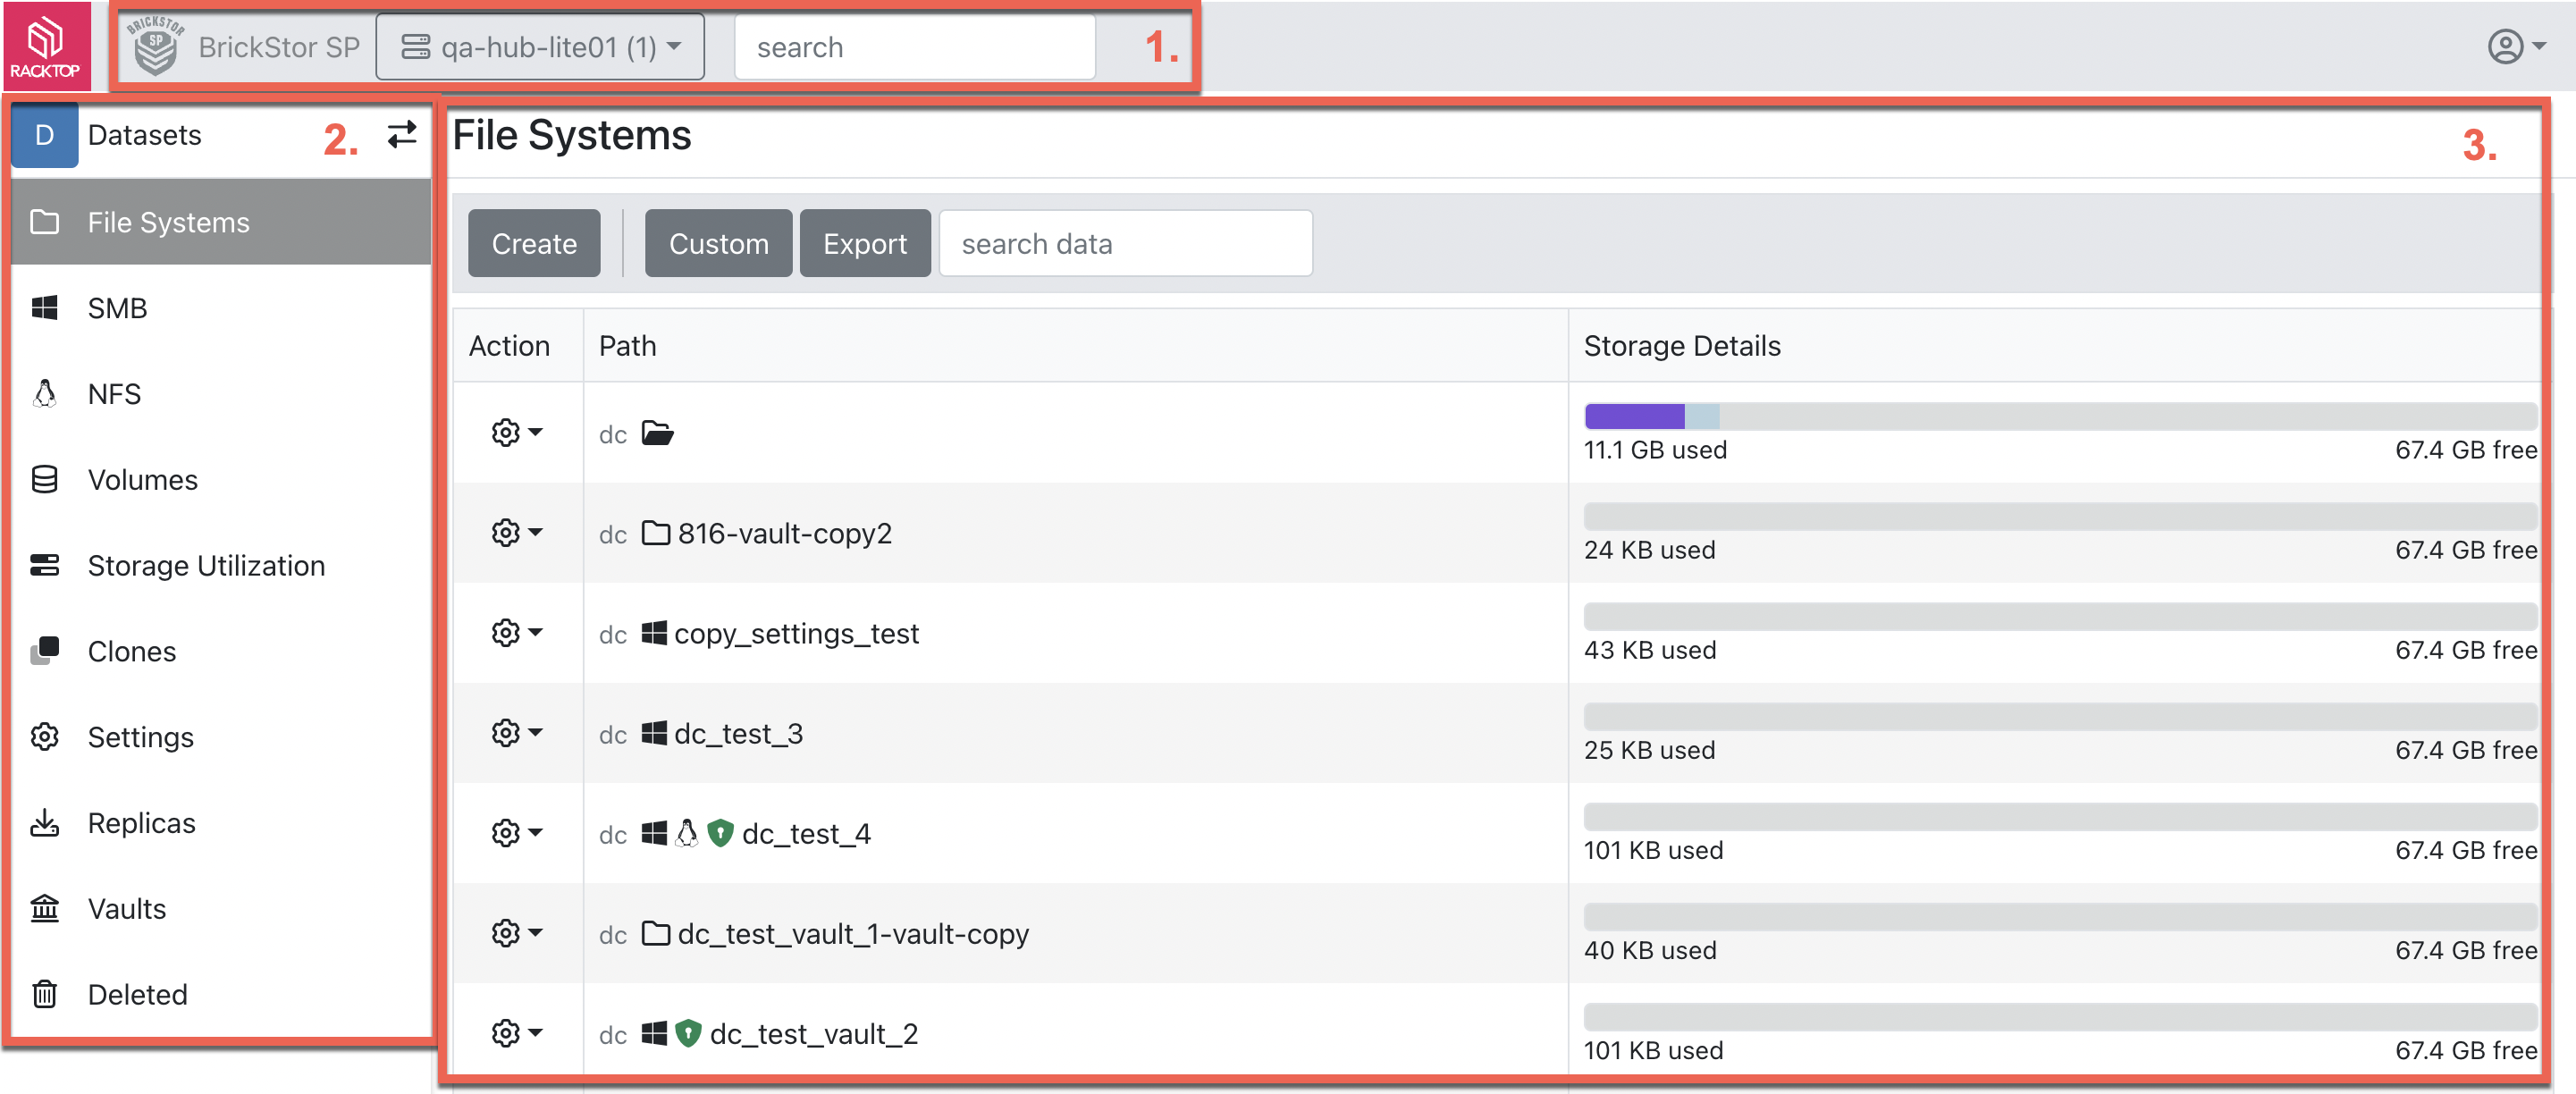Click the Datasets D badge
Viewport: 2576px width, 1094px height.
pyautogui.click(x=45, y=135)
